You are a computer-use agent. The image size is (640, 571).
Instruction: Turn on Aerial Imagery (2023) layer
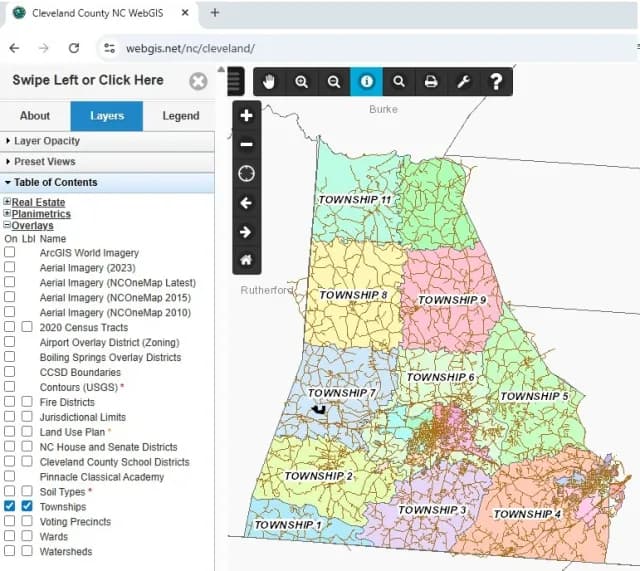(9, 267)
